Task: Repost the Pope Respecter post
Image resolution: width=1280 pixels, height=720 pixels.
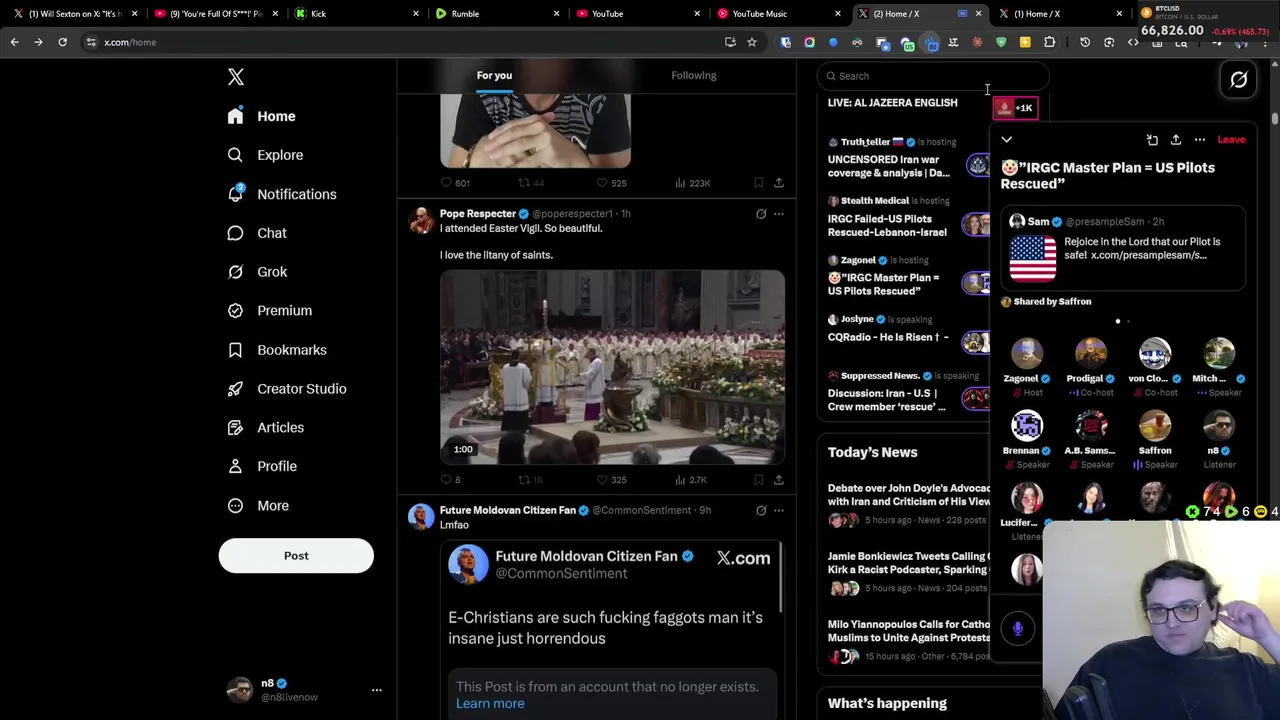Action: click(x=531, y=480)
